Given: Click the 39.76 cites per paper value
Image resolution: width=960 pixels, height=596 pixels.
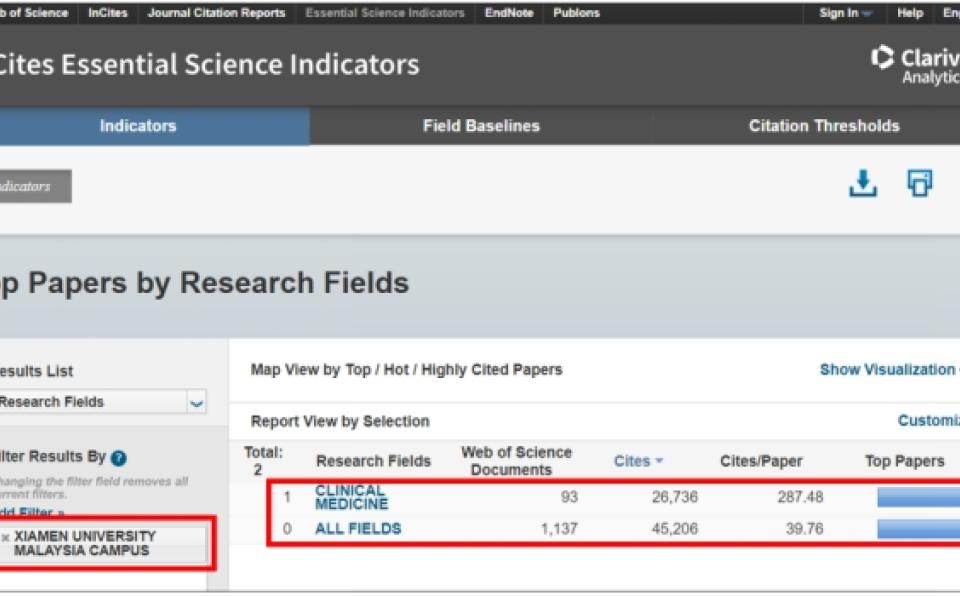Looking at the screenshot, I should [x=804, y=529].
